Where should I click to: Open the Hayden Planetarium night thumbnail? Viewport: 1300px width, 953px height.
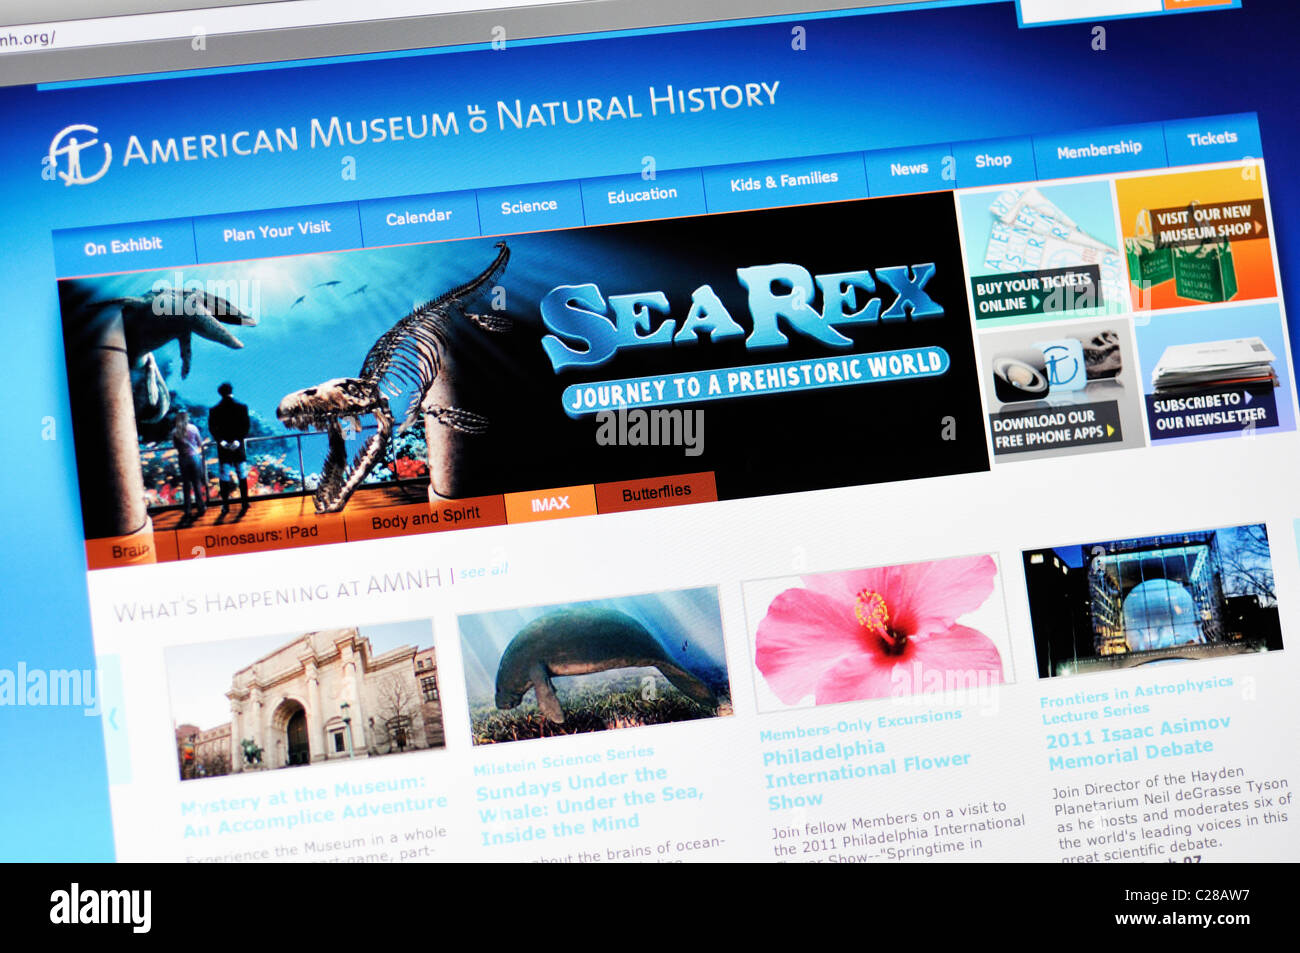point(1152,600)
